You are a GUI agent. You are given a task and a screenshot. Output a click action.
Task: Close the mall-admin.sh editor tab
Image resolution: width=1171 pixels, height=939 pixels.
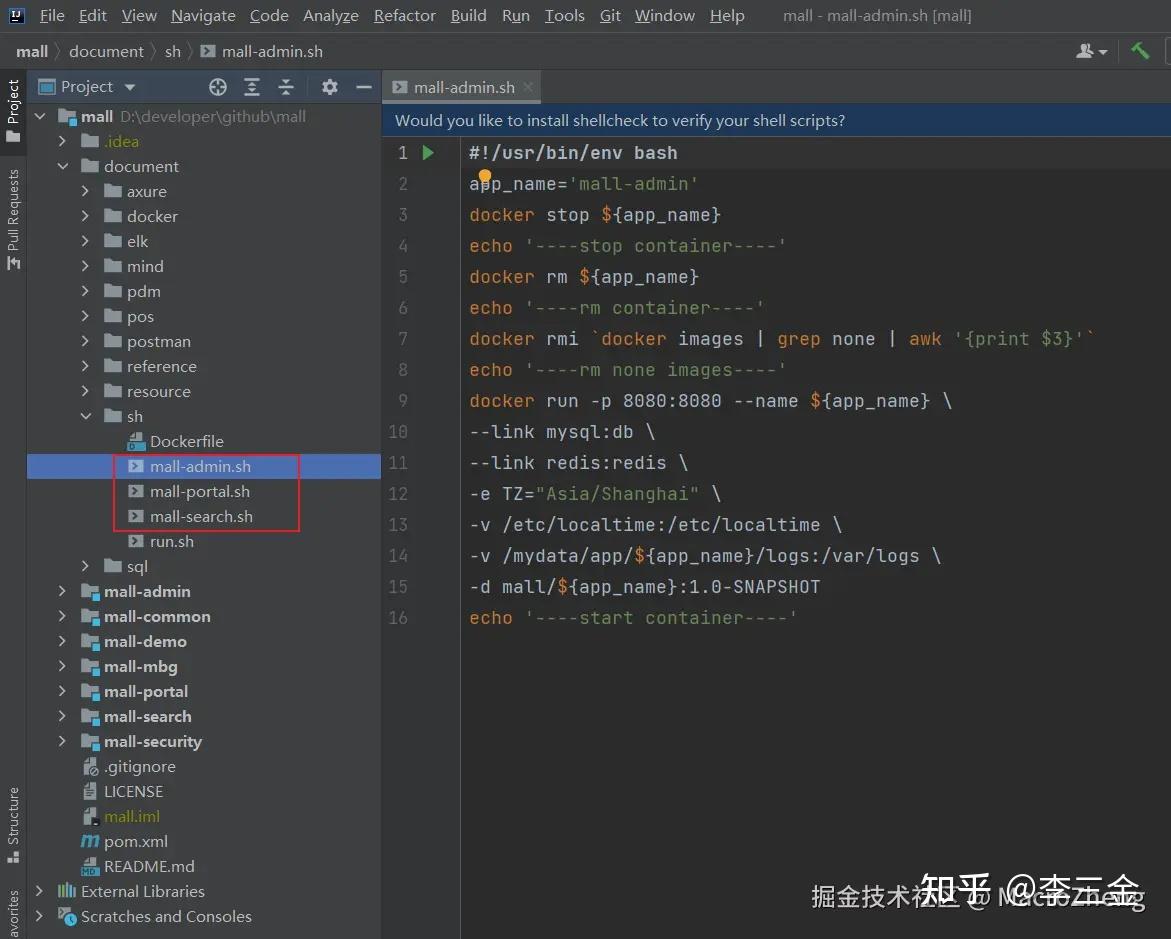click(x=529, y=87)
